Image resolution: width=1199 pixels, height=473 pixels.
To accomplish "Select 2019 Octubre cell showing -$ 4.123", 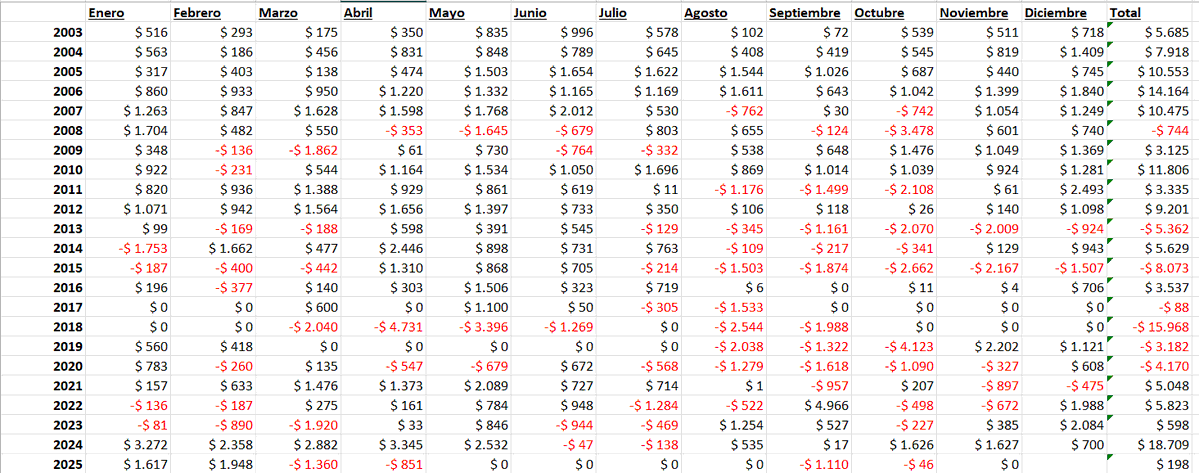I will coord(895,347).
